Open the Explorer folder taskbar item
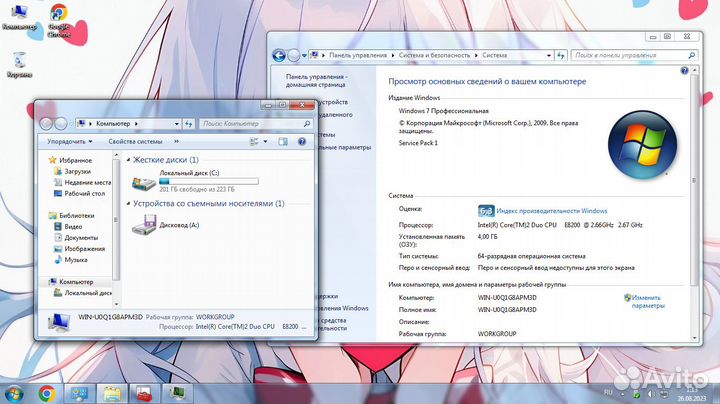Screen dimensions: 720x404 pos(112,394)
